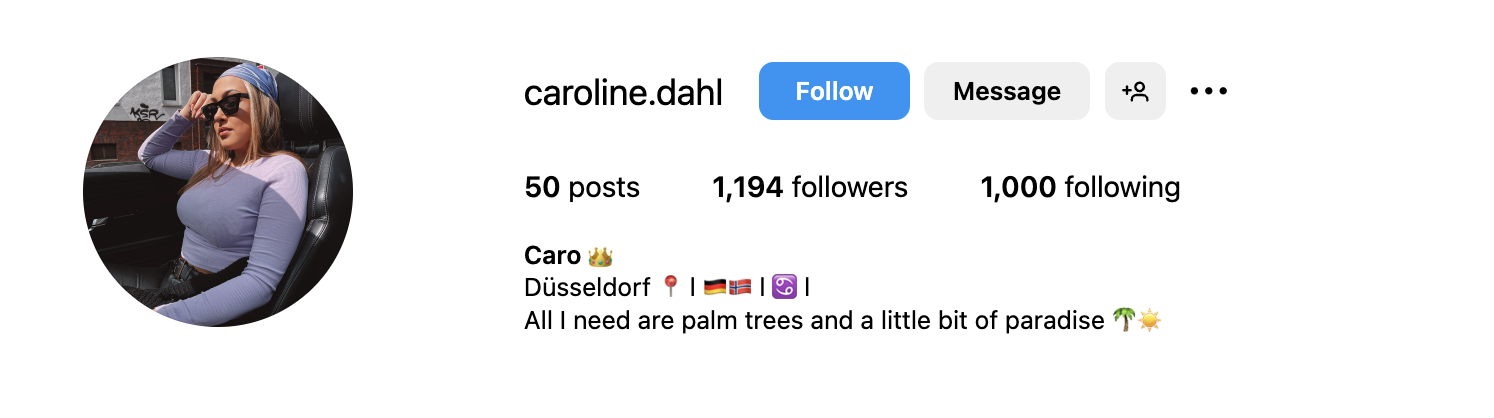
Task: Open a chat with the Message button
Action: pos(1006,91)
